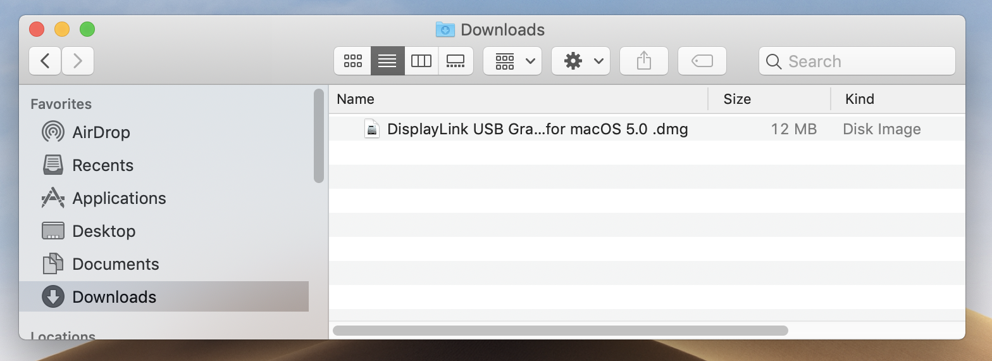The width and height of the screenshot is (992, 361).
Task: Click the disk image file icon
Action: tap(372, 129)
